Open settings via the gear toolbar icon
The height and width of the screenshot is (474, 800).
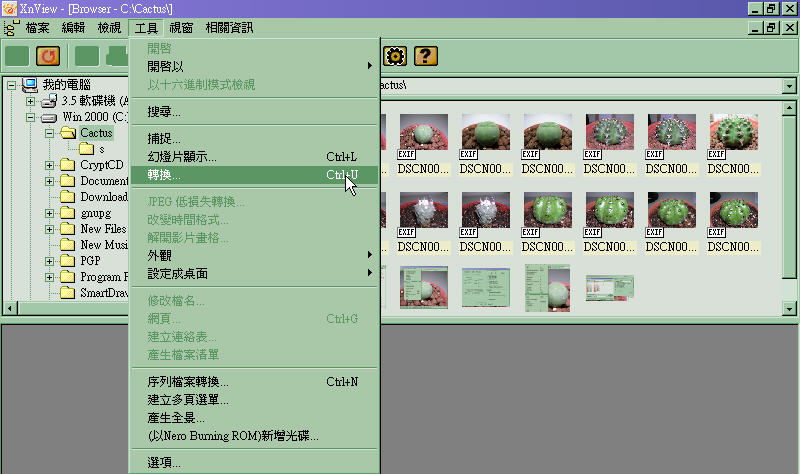[395, 56]
